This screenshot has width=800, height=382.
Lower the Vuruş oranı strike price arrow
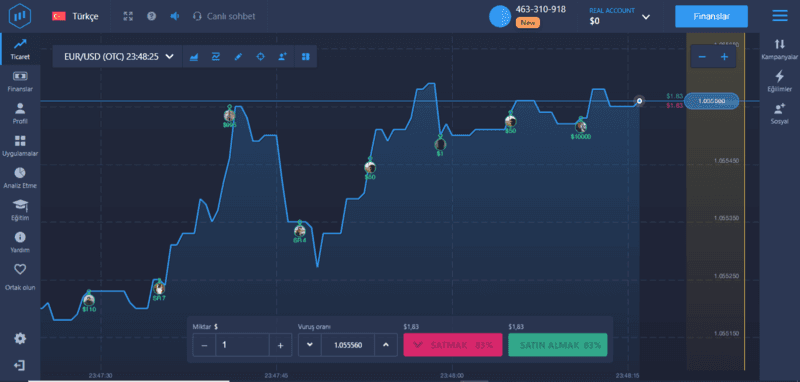point(310,345)
